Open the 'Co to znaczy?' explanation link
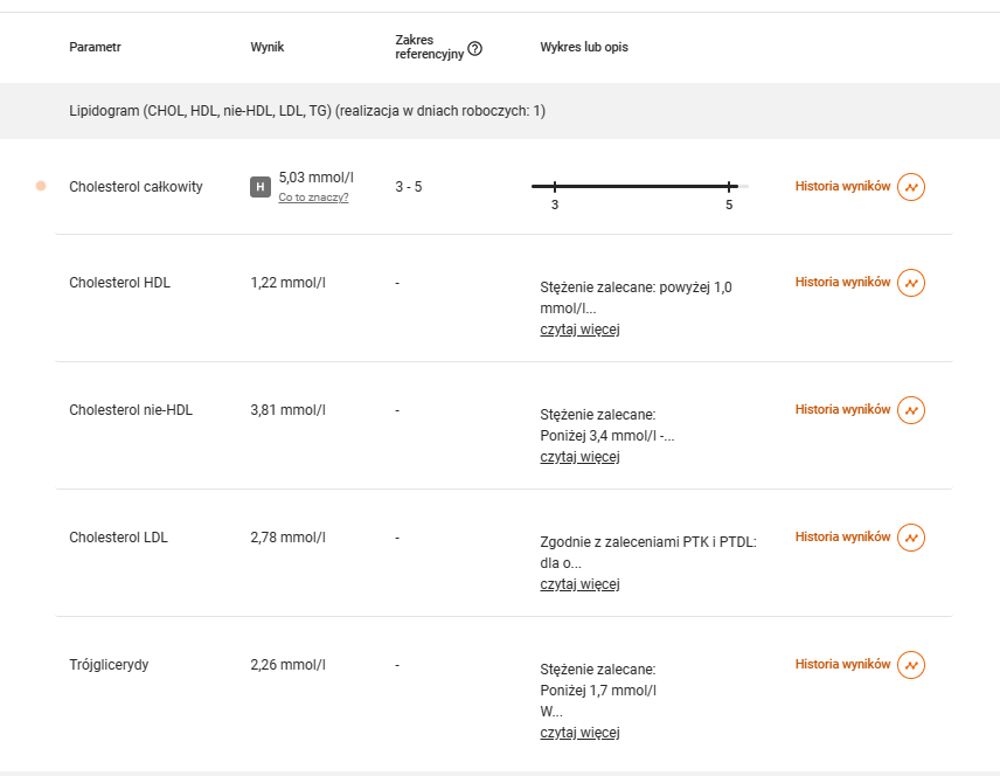1000x776 pixels. [313, 198]
